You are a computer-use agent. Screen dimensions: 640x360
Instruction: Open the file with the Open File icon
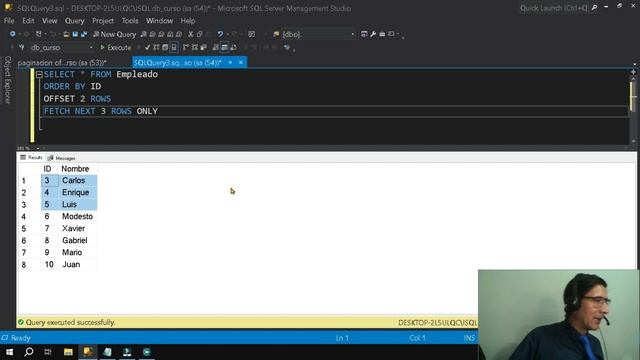(66, 34)
